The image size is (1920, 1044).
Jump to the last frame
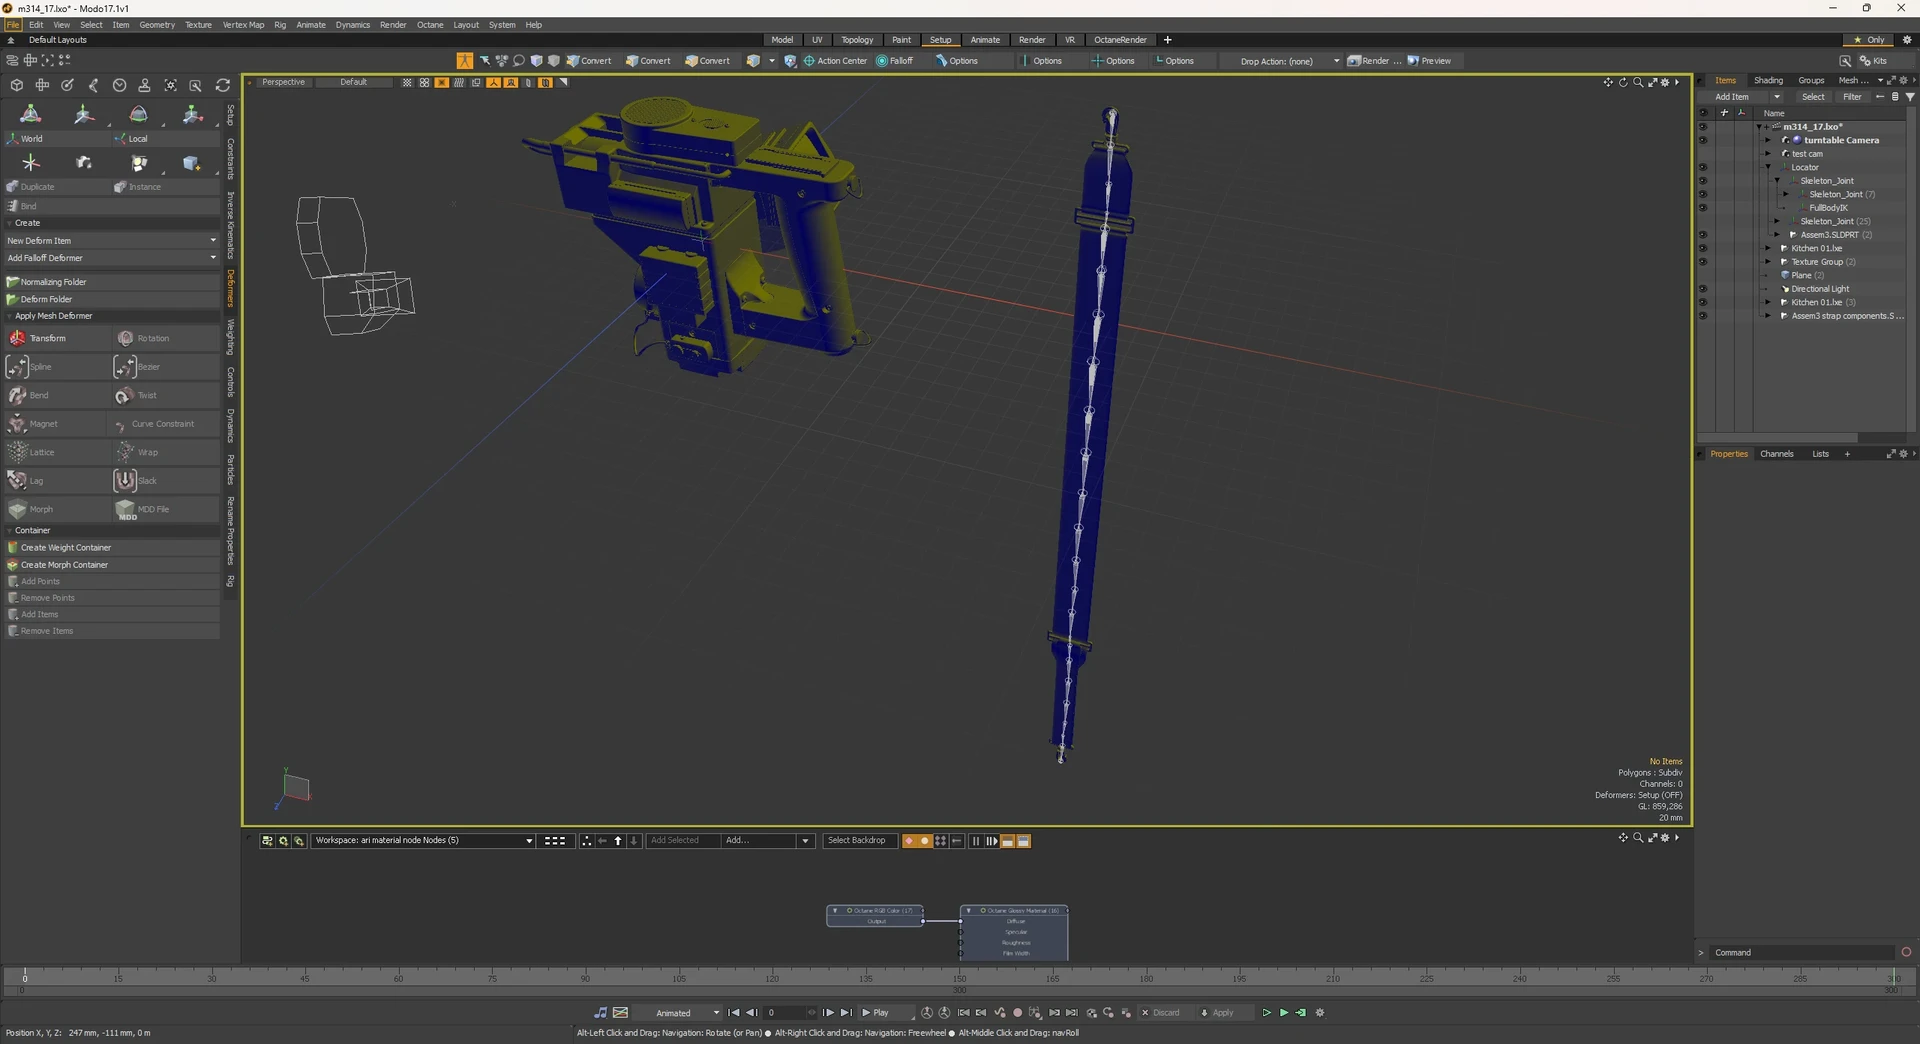pos(846,1012)
